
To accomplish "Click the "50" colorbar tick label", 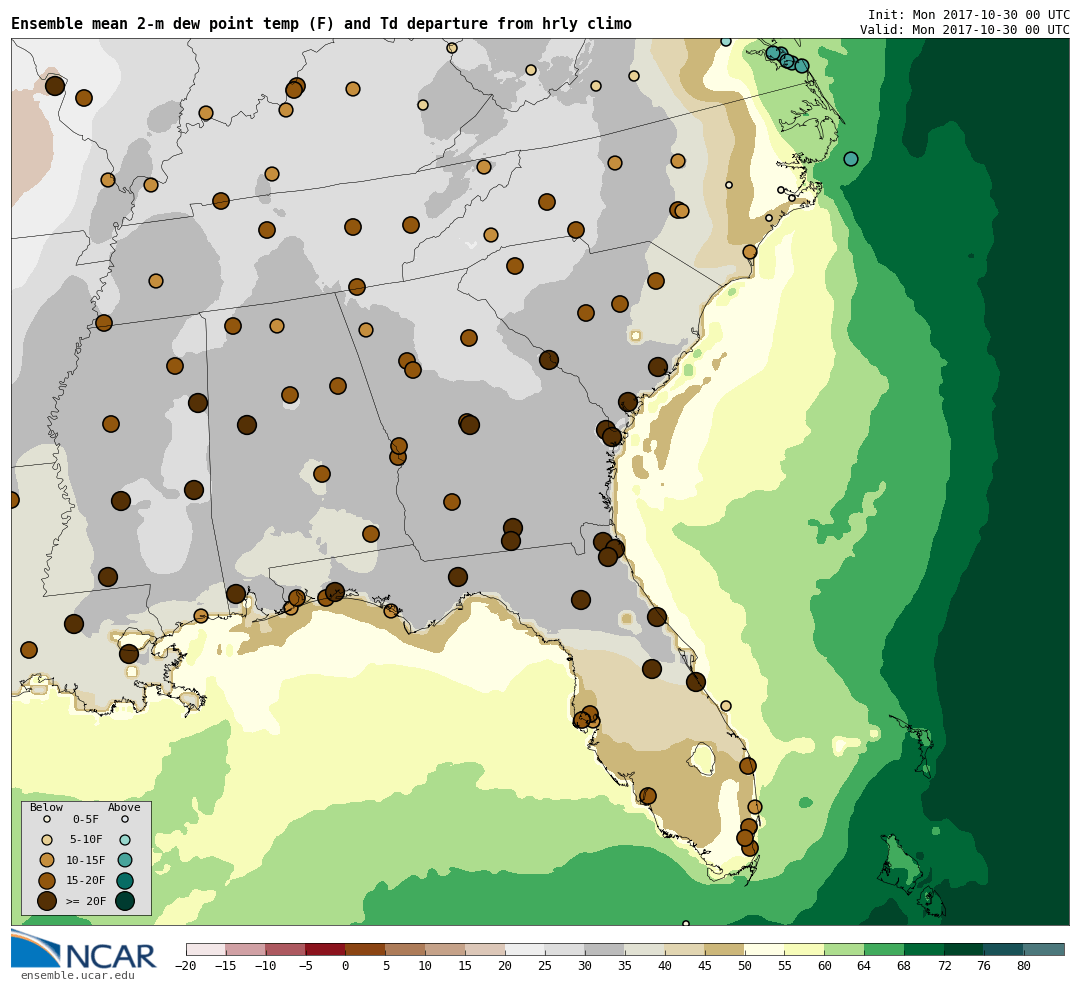I will (x=745, y=966).
